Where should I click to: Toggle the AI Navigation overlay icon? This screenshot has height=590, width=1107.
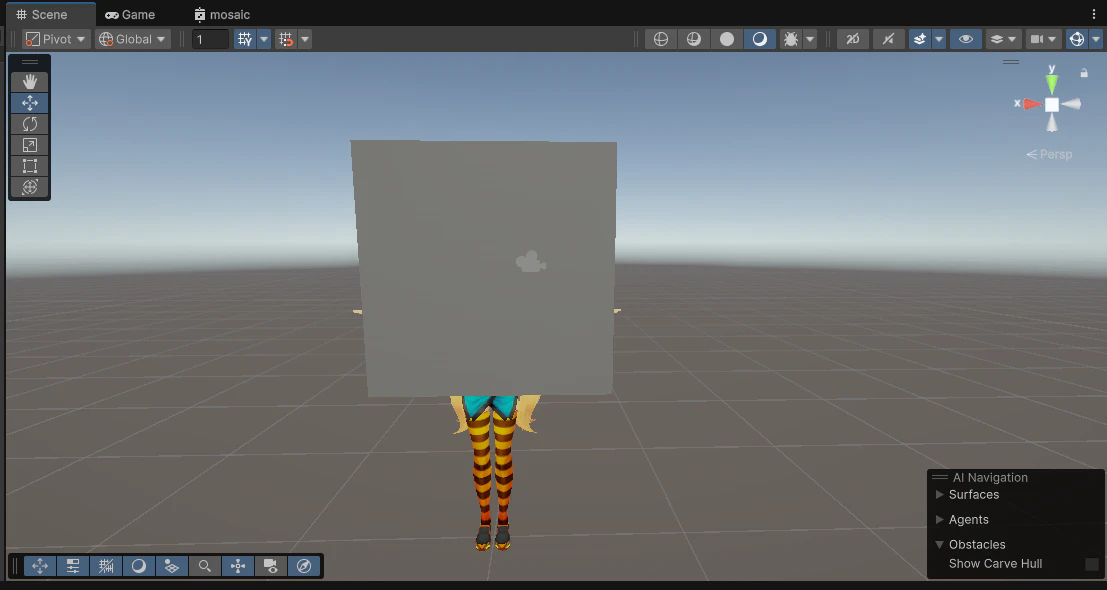[x=172, y=566]
